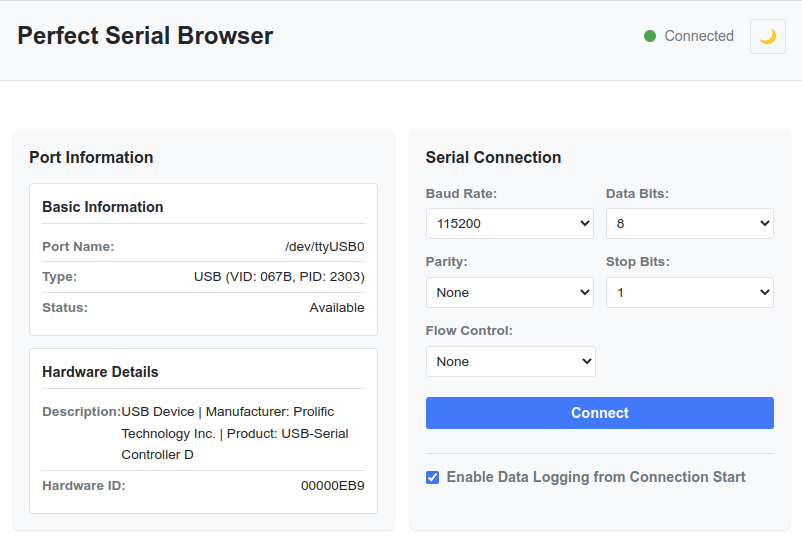Image resolution: width=802 pixels, height=539 pixels.
Task: Disable Data Logging from Connection Start checkbox
Action: 432,477
